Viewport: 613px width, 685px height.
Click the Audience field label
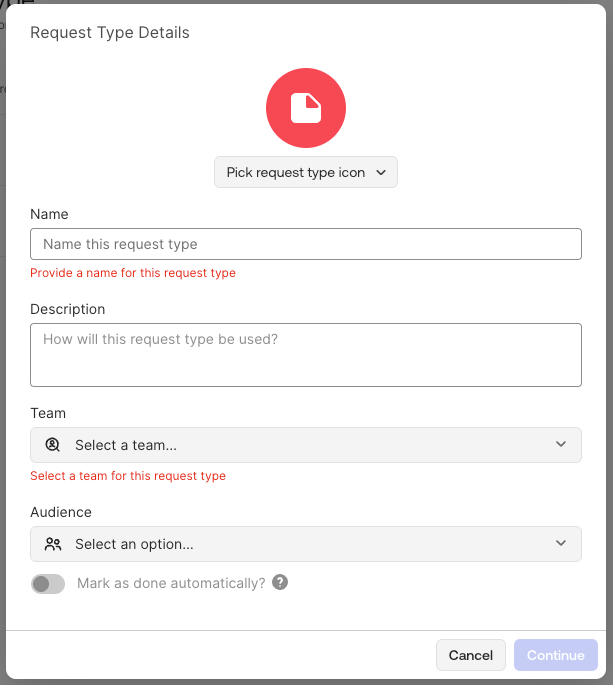tap(61, 512)
